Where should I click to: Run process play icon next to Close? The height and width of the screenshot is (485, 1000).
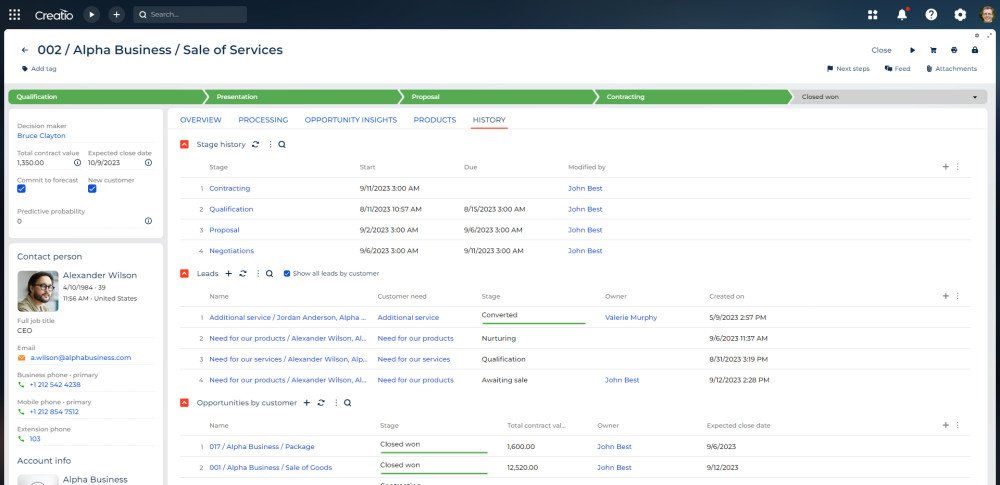pos(913,50)
